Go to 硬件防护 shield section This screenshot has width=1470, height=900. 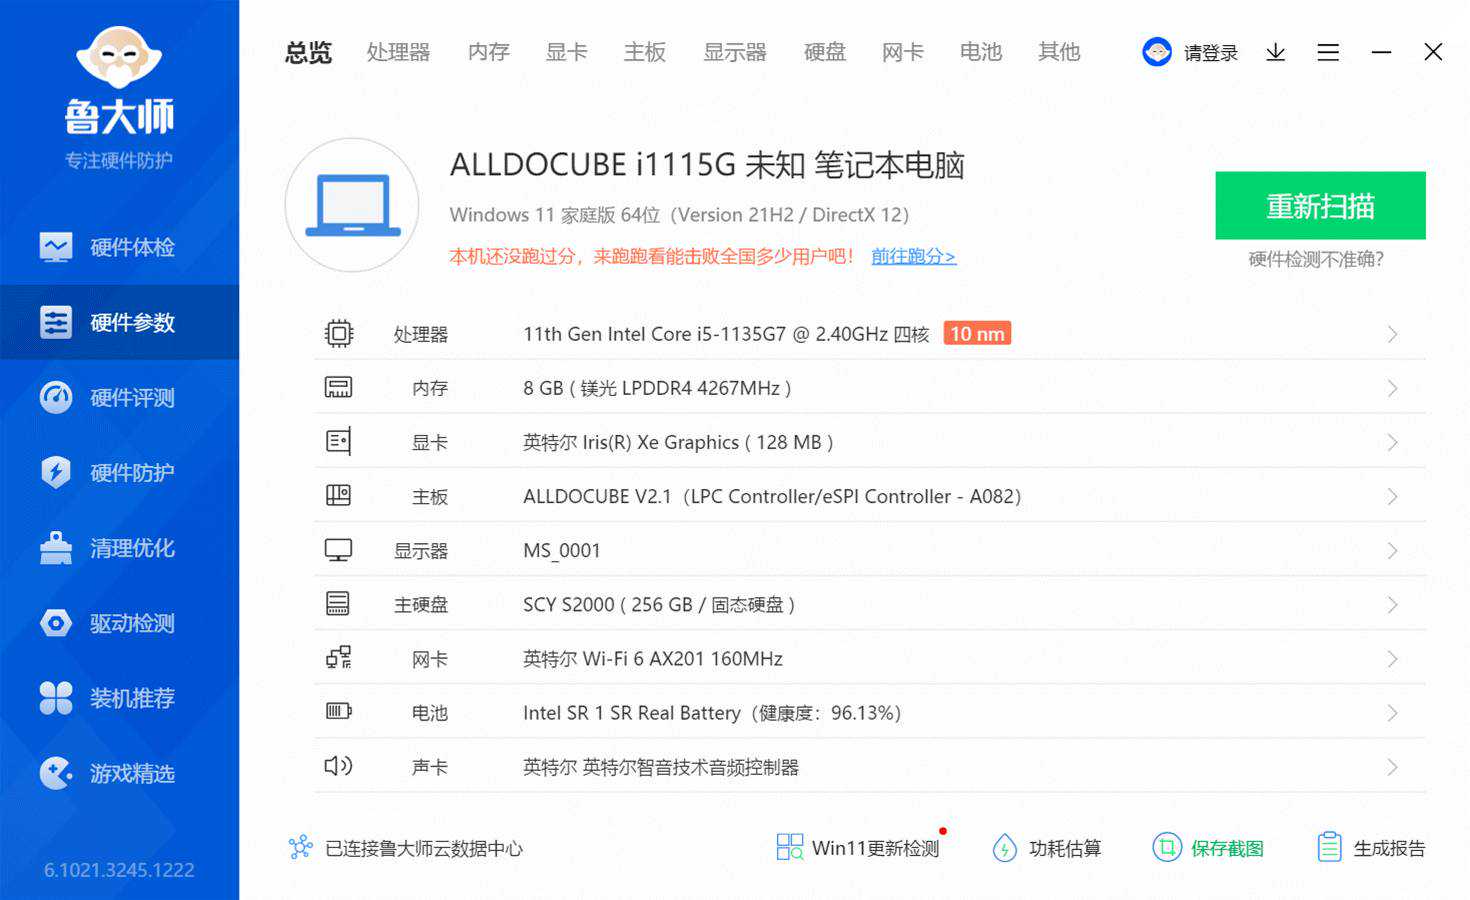coord(119,473)
